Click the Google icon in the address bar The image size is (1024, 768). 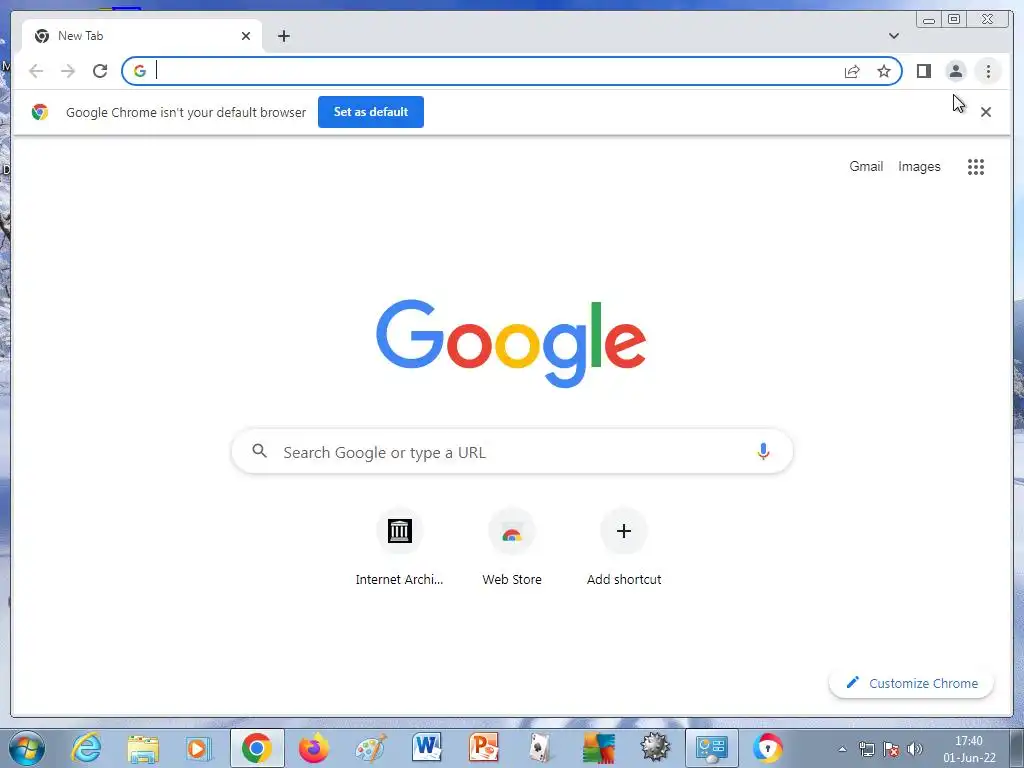point(140,71)
